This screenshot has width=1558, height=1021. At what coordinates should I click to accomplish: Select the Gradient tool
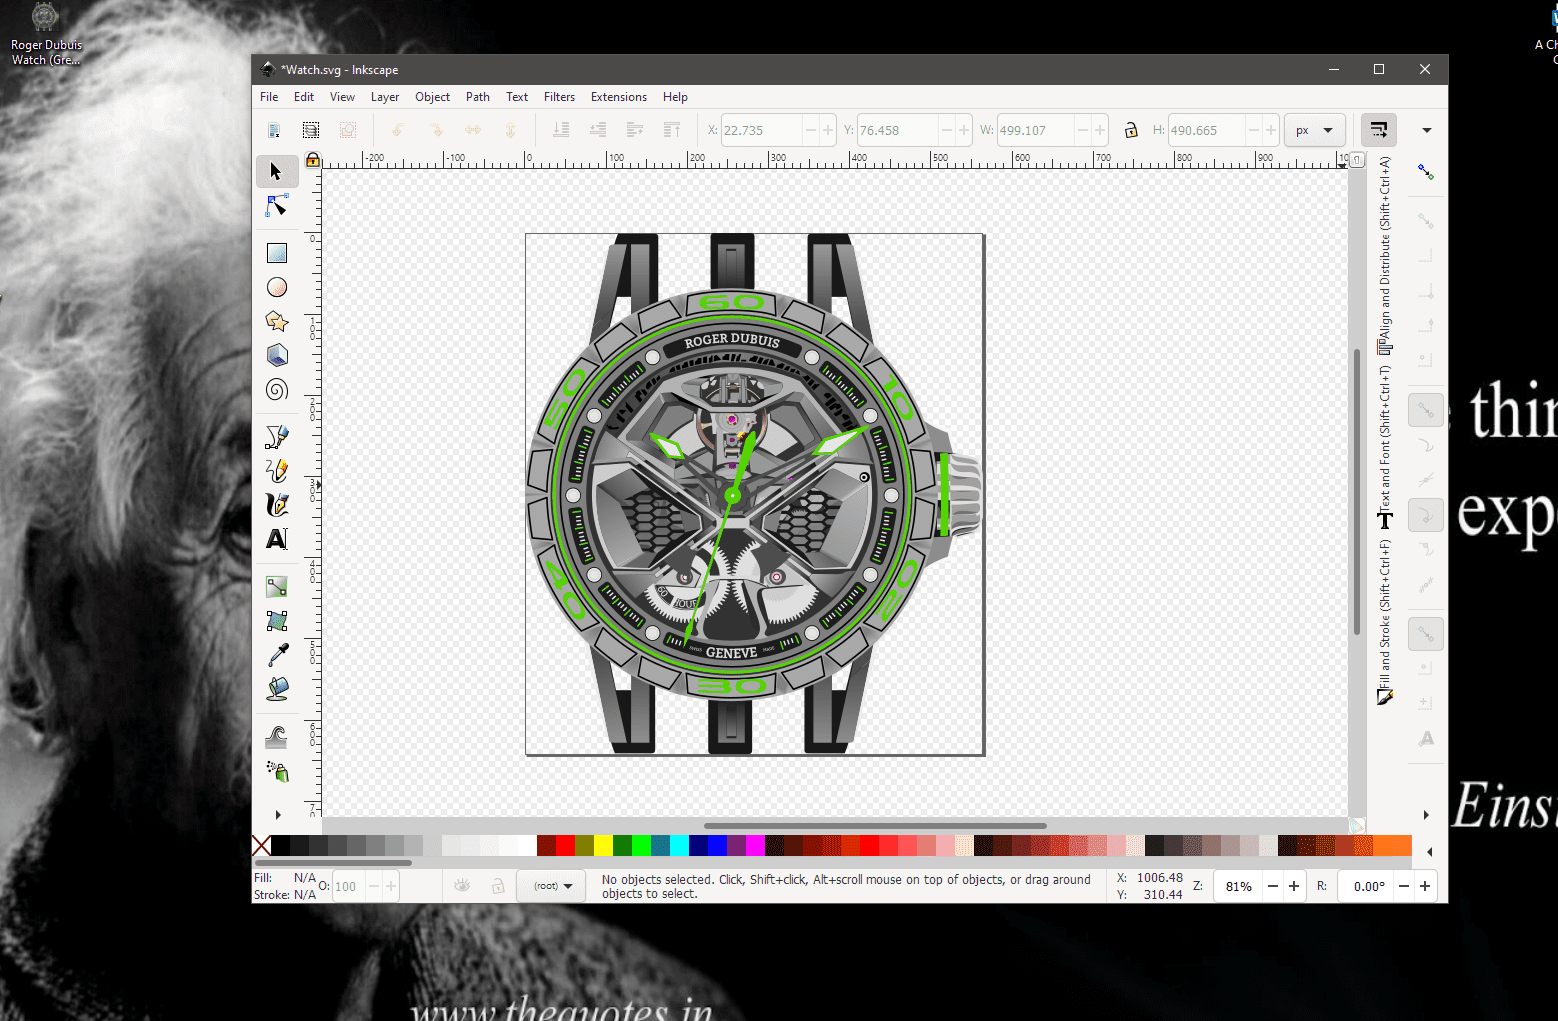(x=277, y=587)
